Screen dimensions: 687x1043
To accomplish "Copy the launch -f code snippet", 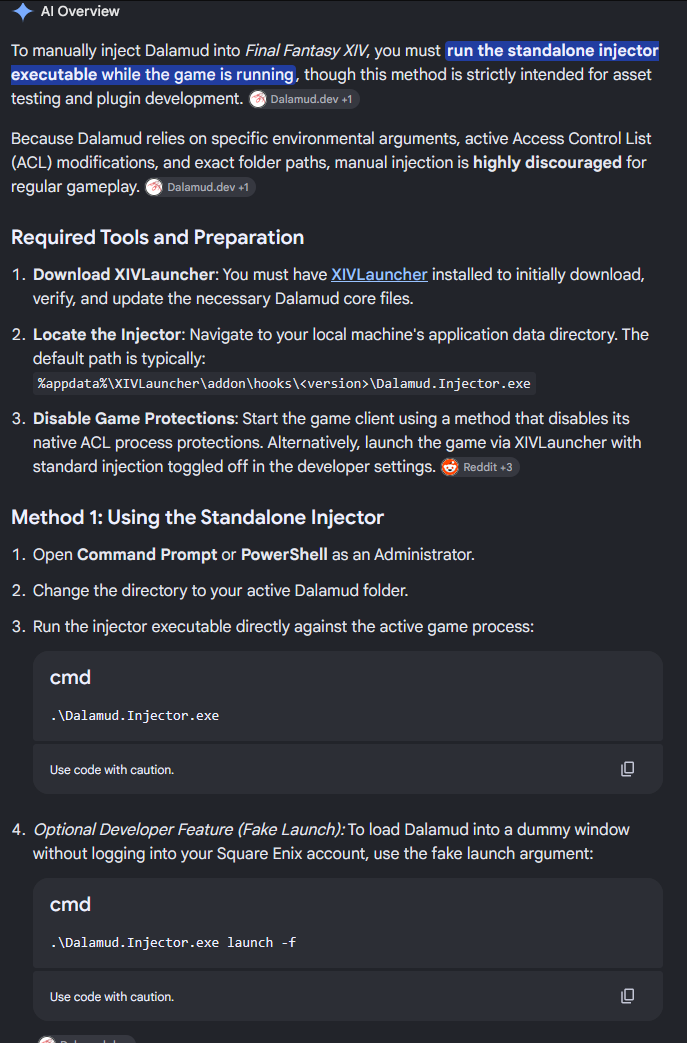I will (627, 996).
